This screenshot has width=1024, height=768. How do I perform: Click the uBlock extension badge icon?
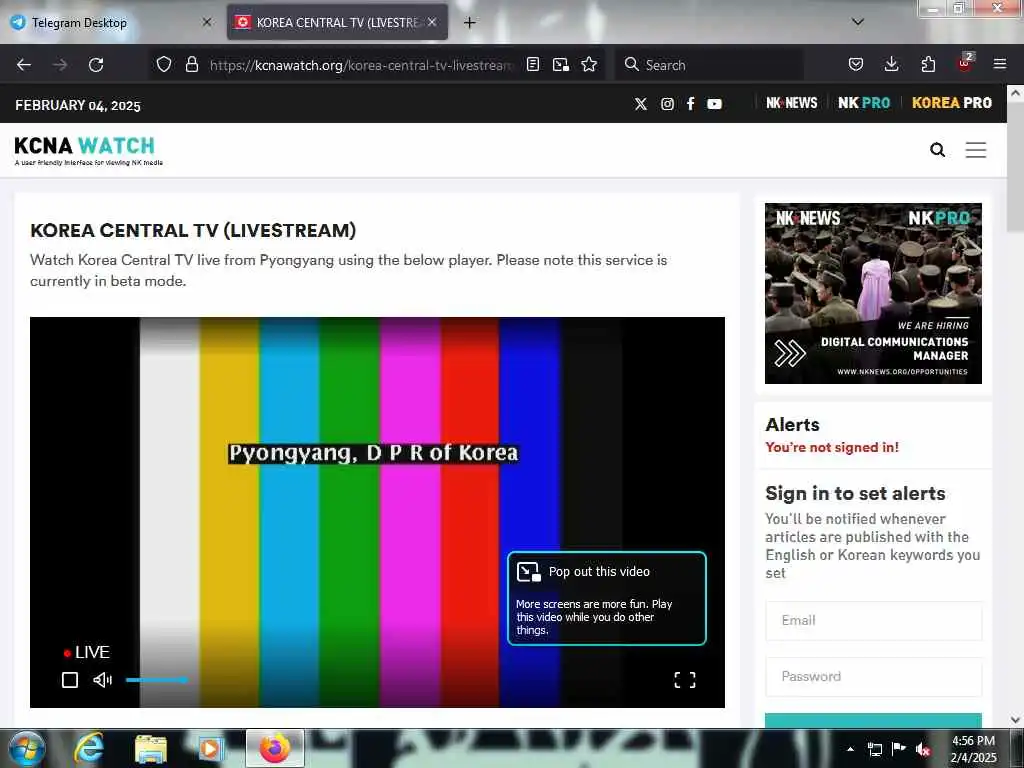[x=965, y=63]
